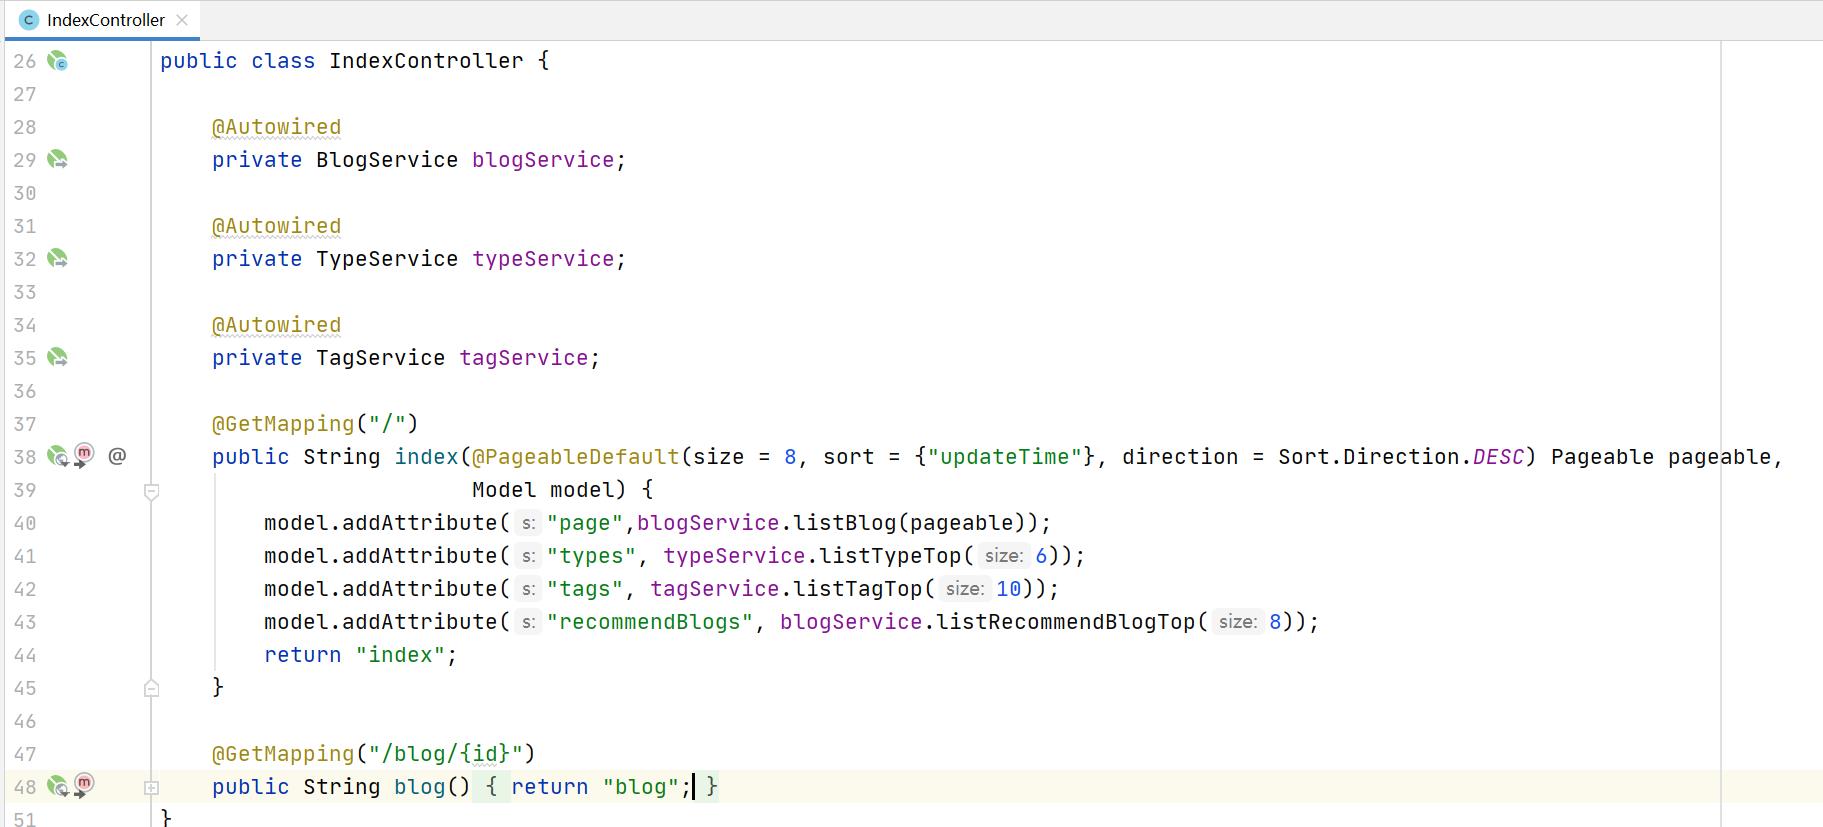Screen dimensions: 1823x827
Task: Click the @ annotation gutter marker on line 38
Action: pos(117,457)
